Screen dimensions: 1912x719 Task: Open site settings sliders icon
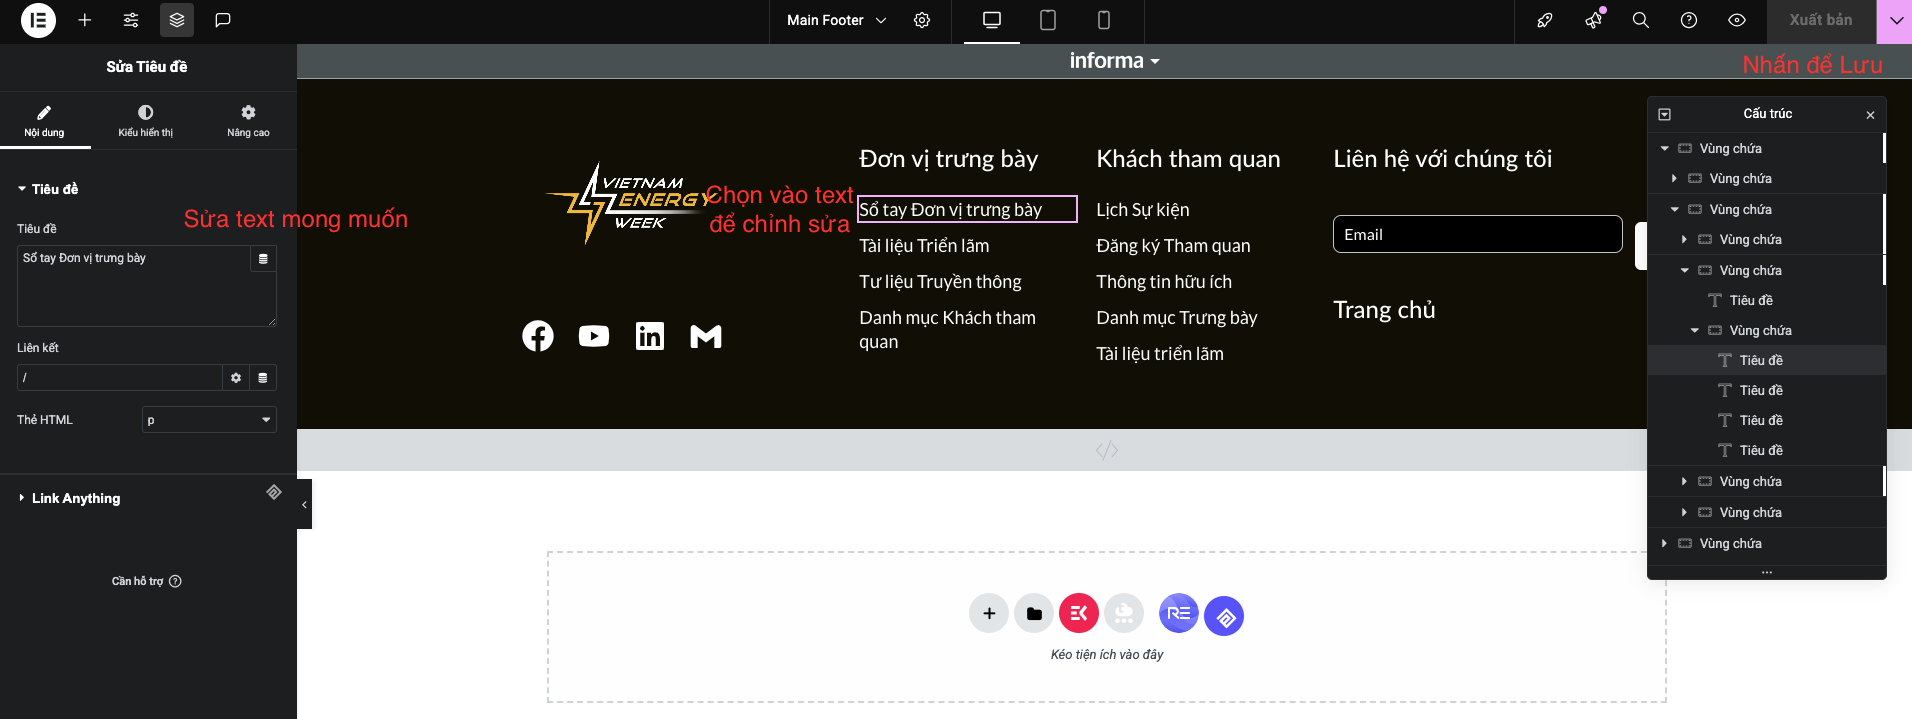pos(131,20)
